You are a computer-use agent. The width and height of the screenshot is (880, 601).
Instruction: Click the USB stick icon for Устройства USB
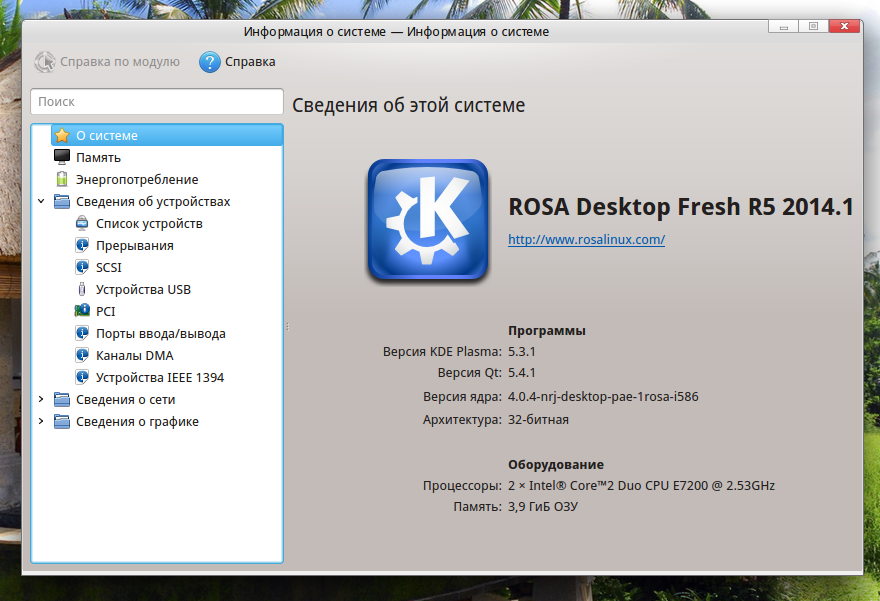pos(82,289)
